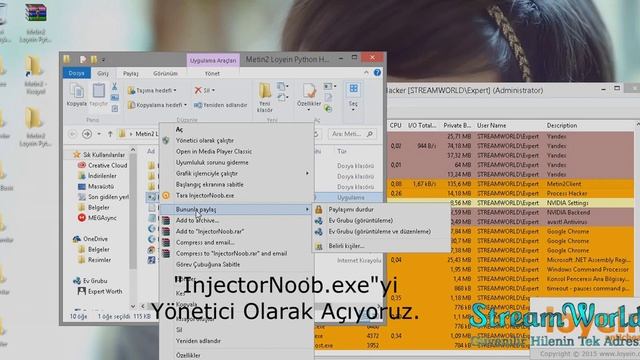
Task: Click Yeniden adlandır ribbon button
Action: (221, 105)
